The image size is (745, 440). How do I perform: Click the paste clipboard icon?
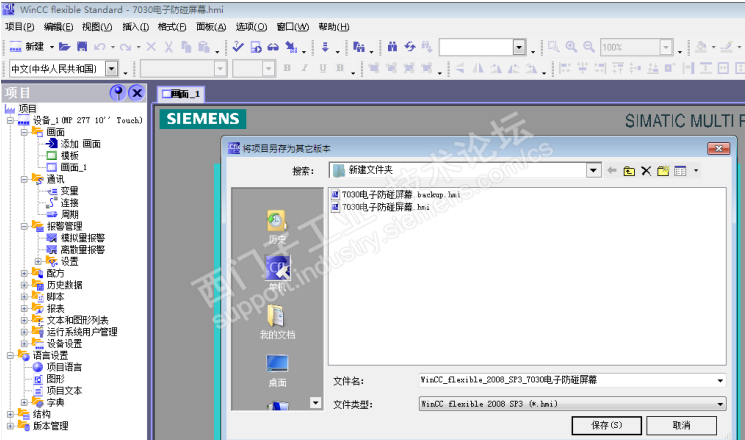pos(204,47)
